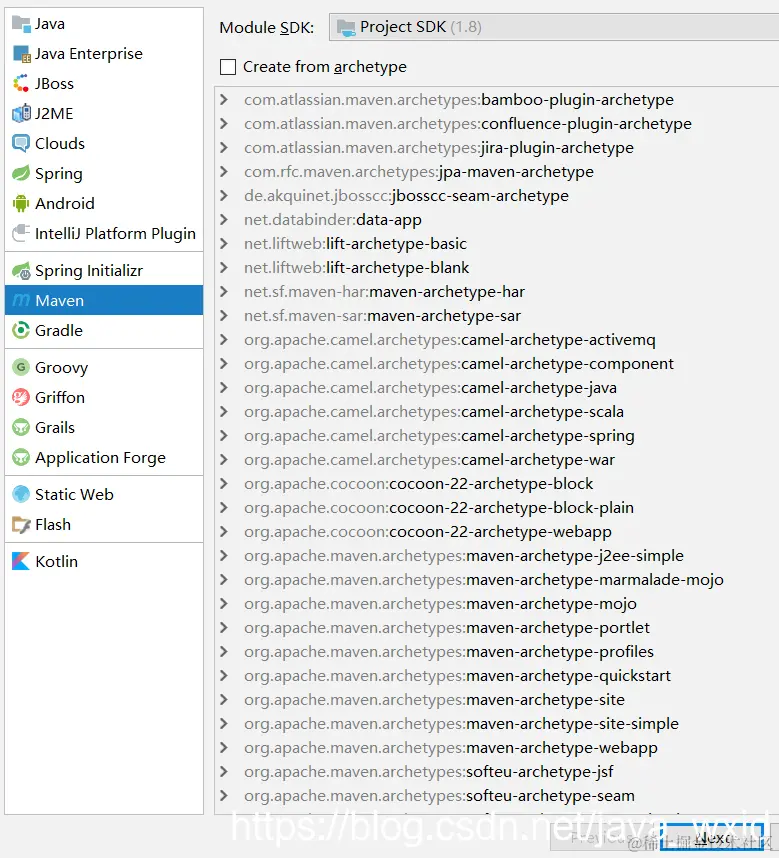
Task: Click the Griffon icon
Action: pyautogui.click(x=21, y=397)
